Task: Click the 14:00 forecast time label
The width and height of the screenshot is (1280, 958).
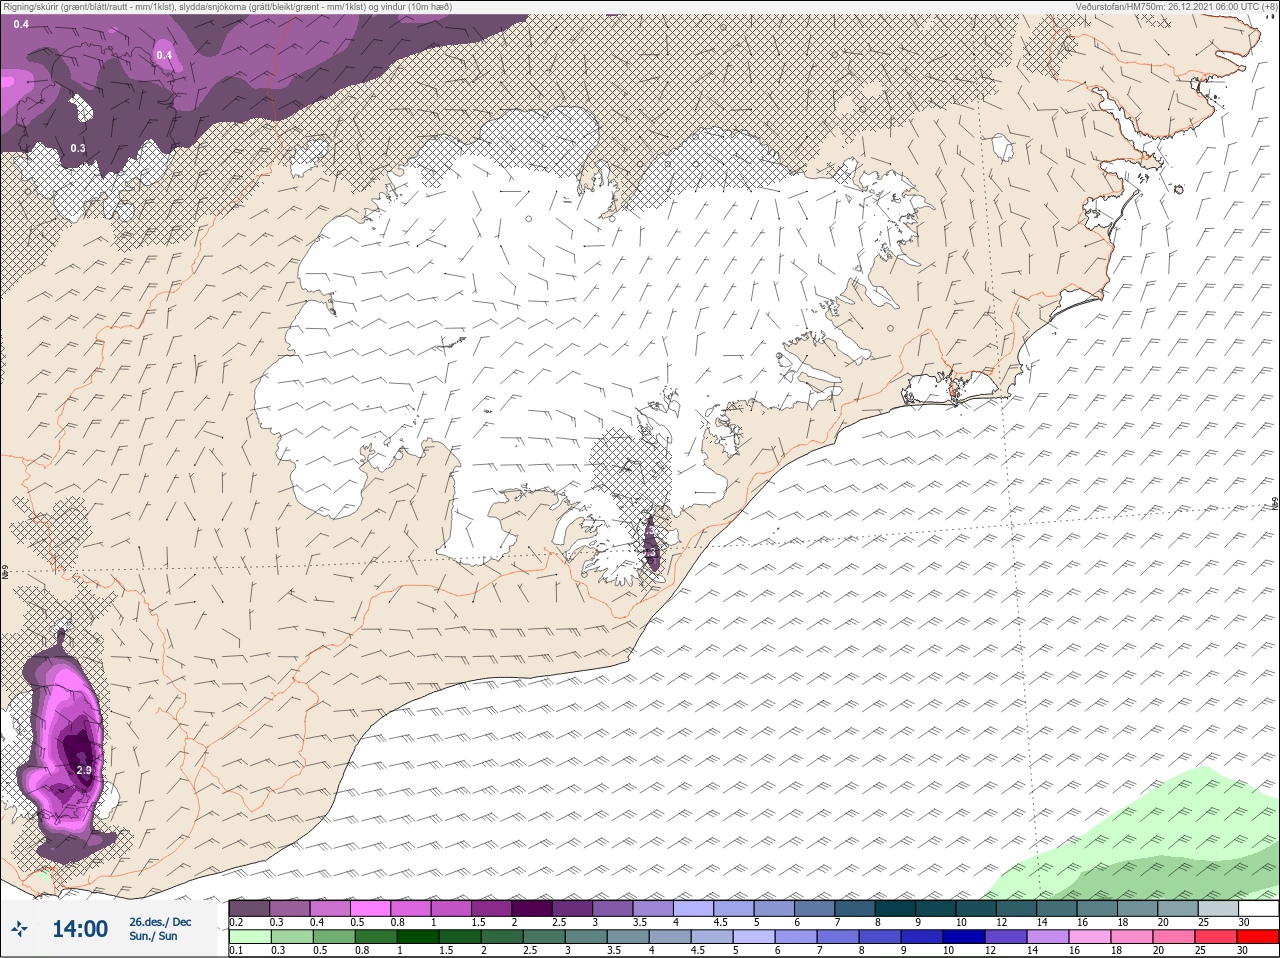Action: click(79, 929)
